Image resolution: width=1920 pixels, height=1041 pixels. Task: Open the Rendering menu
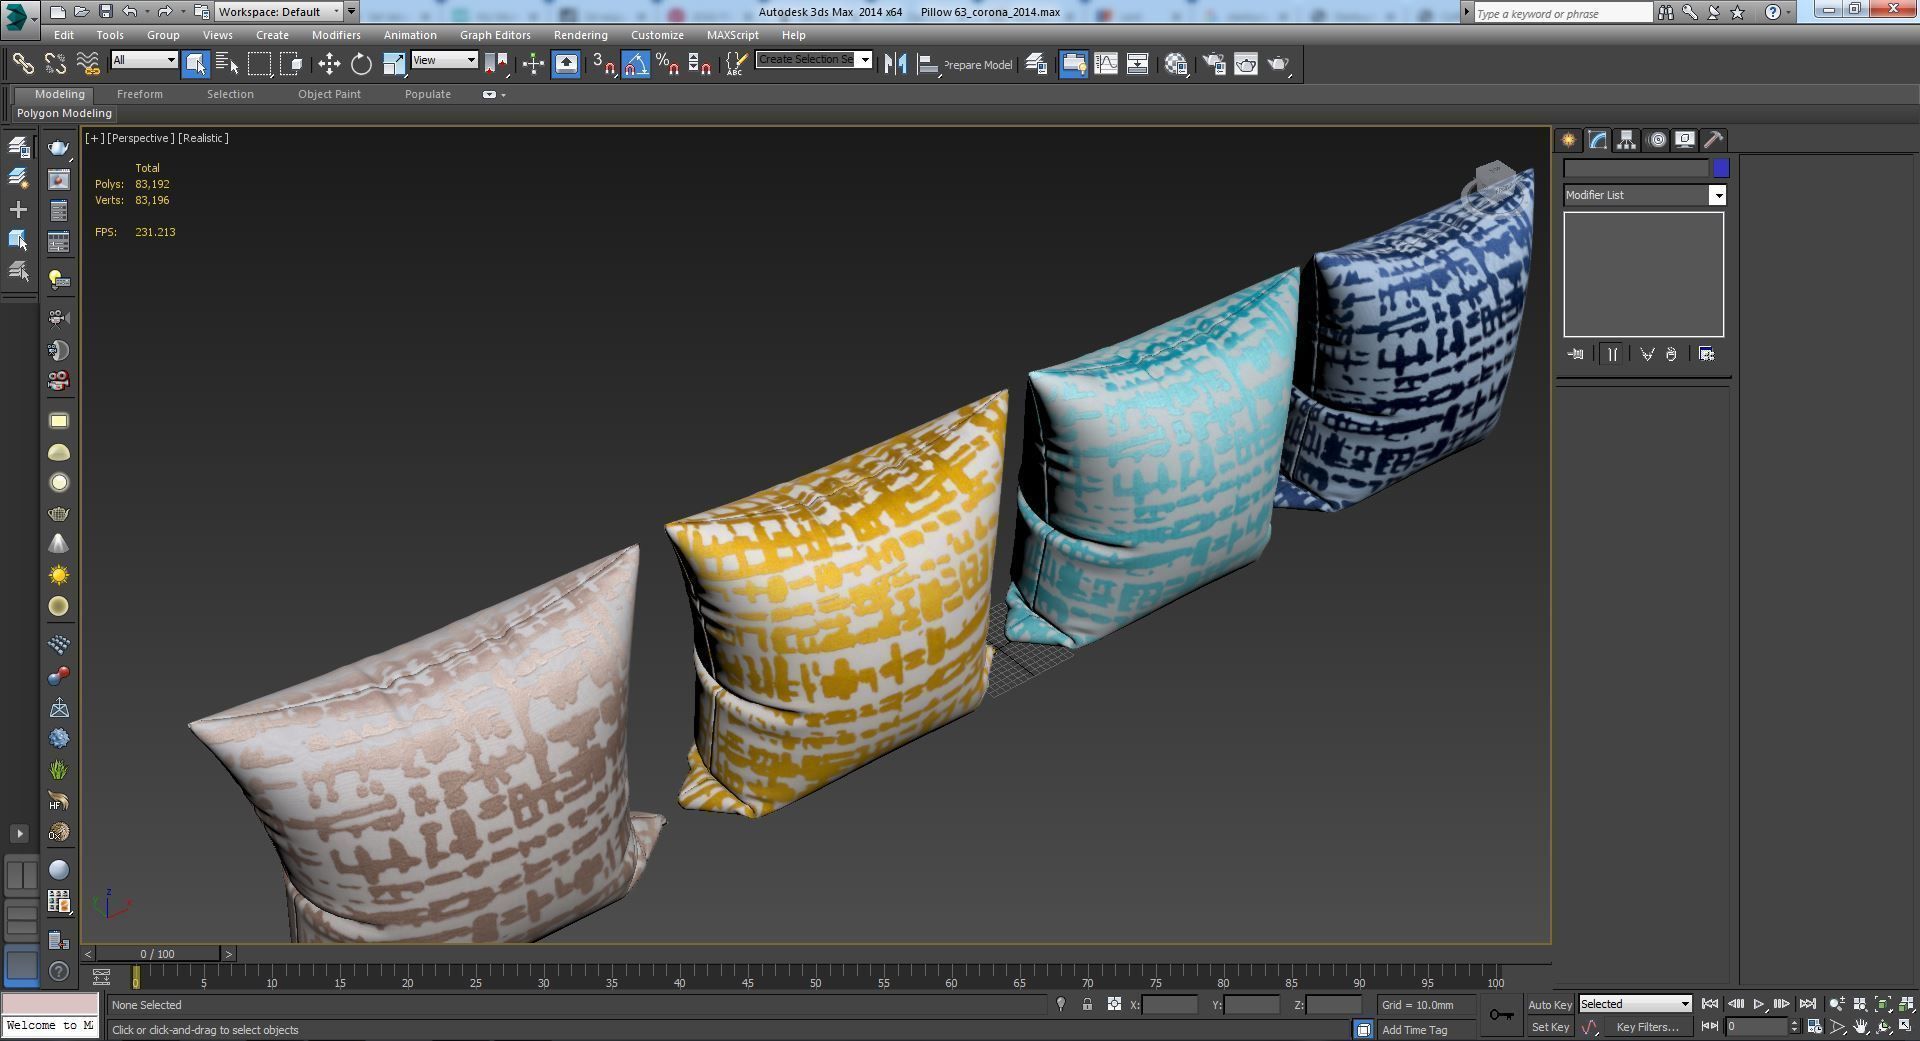[x=580, y=35]
